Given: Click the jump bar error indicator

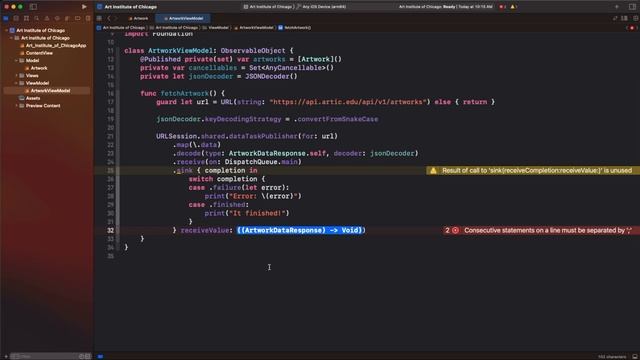Looking at the screenshot, I should [x=632, y=28].
